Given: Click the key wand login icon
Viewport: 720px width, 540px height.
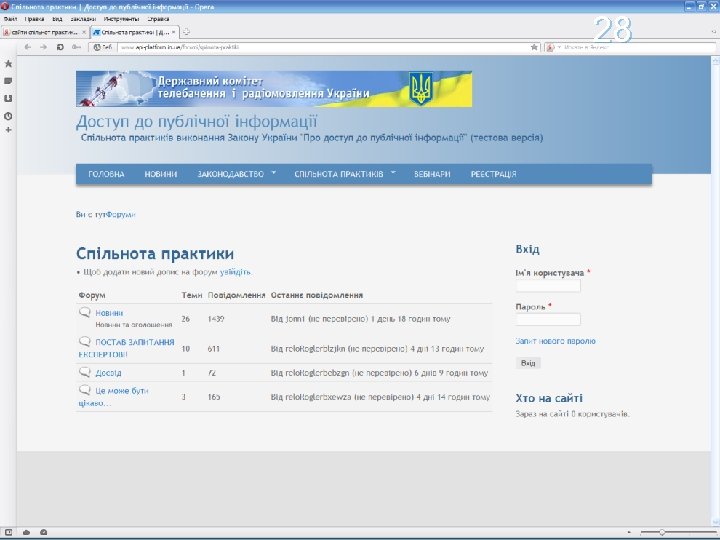Looking at the screenshot, I should pos(77,47).
